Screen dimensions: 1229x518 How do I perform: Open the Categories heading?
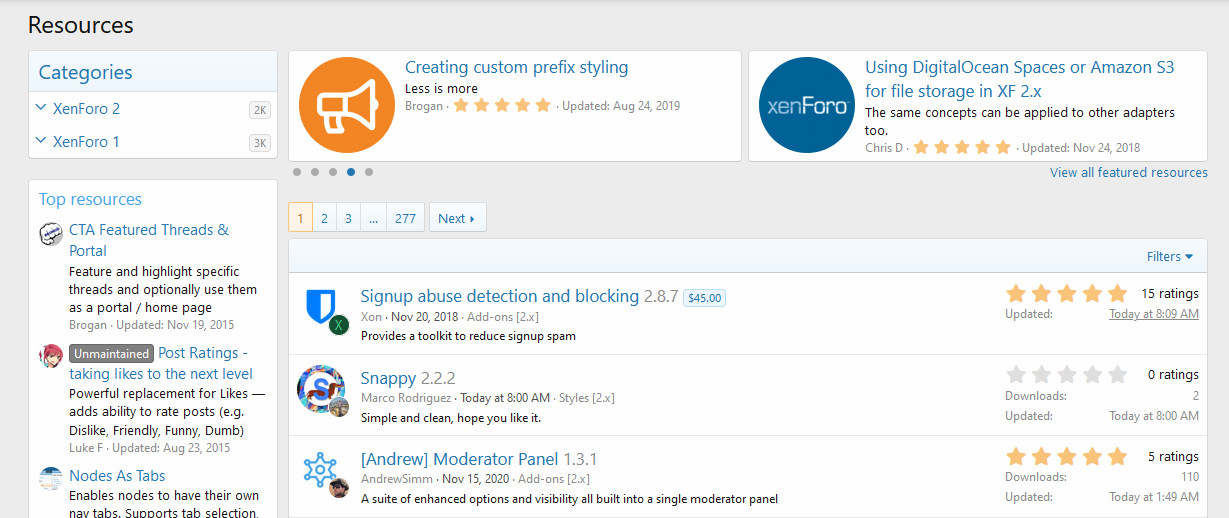click(x=85, y=72)
